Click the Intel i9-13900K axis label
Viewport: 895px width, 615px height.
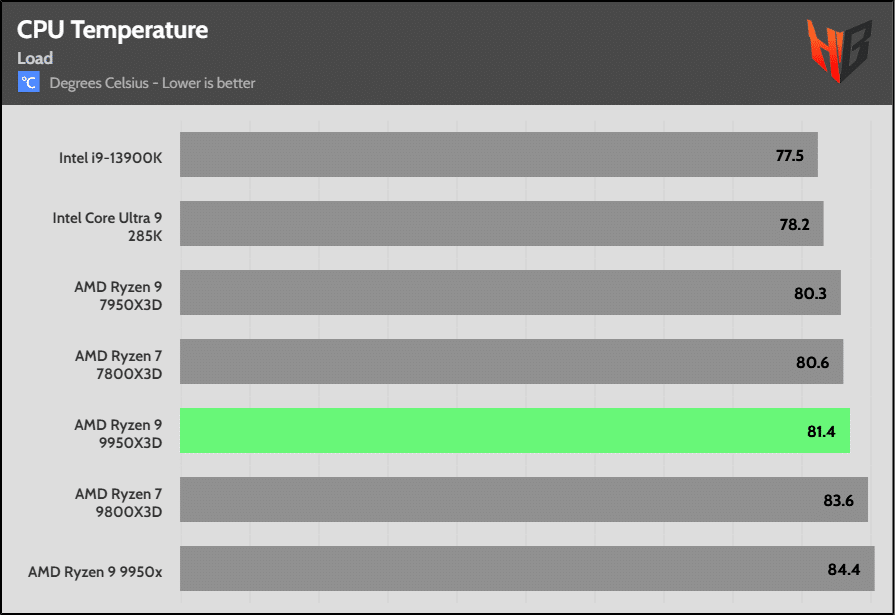pyautogui.click(x=110, y=156)
